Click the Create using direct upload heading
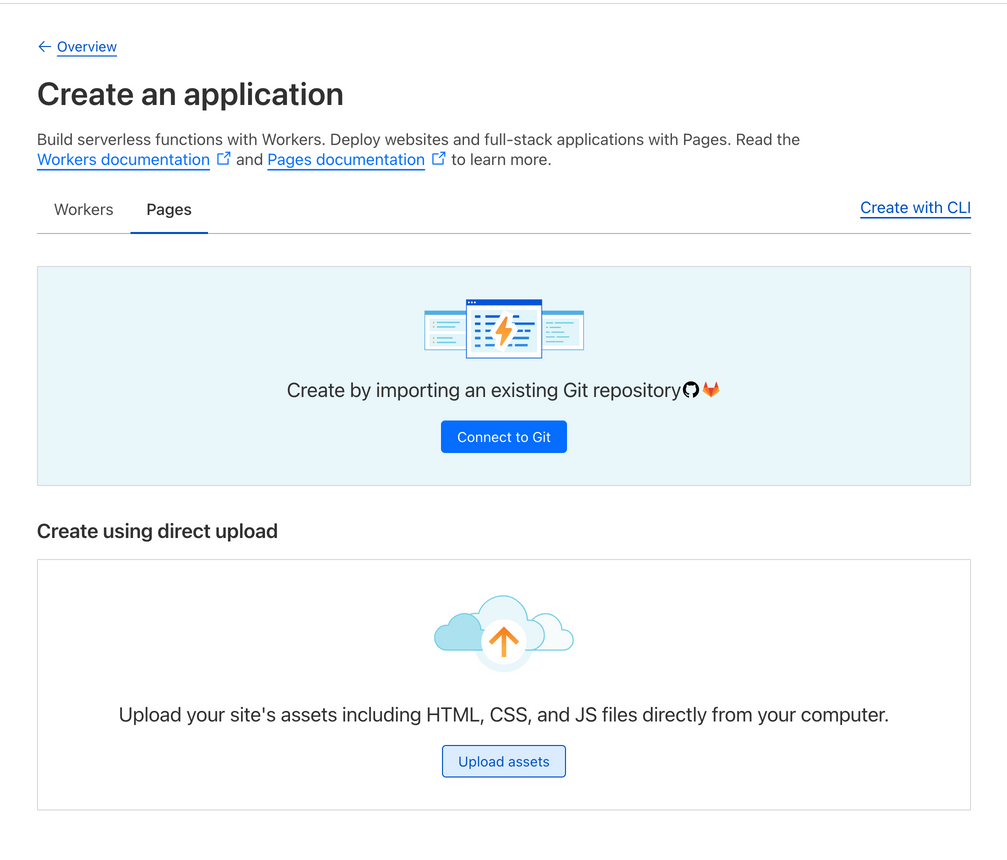The height and width of the screenshot is (860, 1007). [157, 532]
